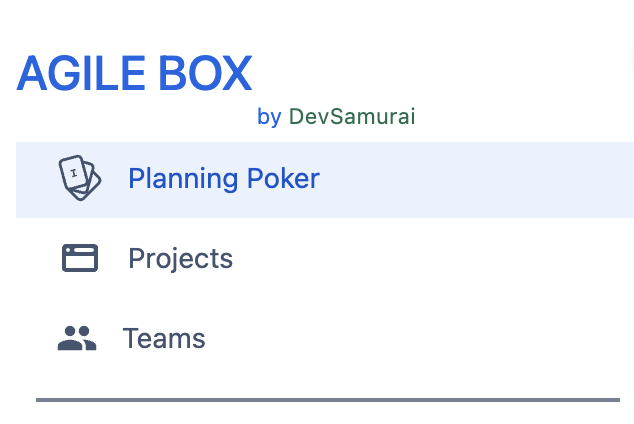Screen dimensions: 634x424
Task: Click the "Teams" text label
Action: [x=164, y=339]
